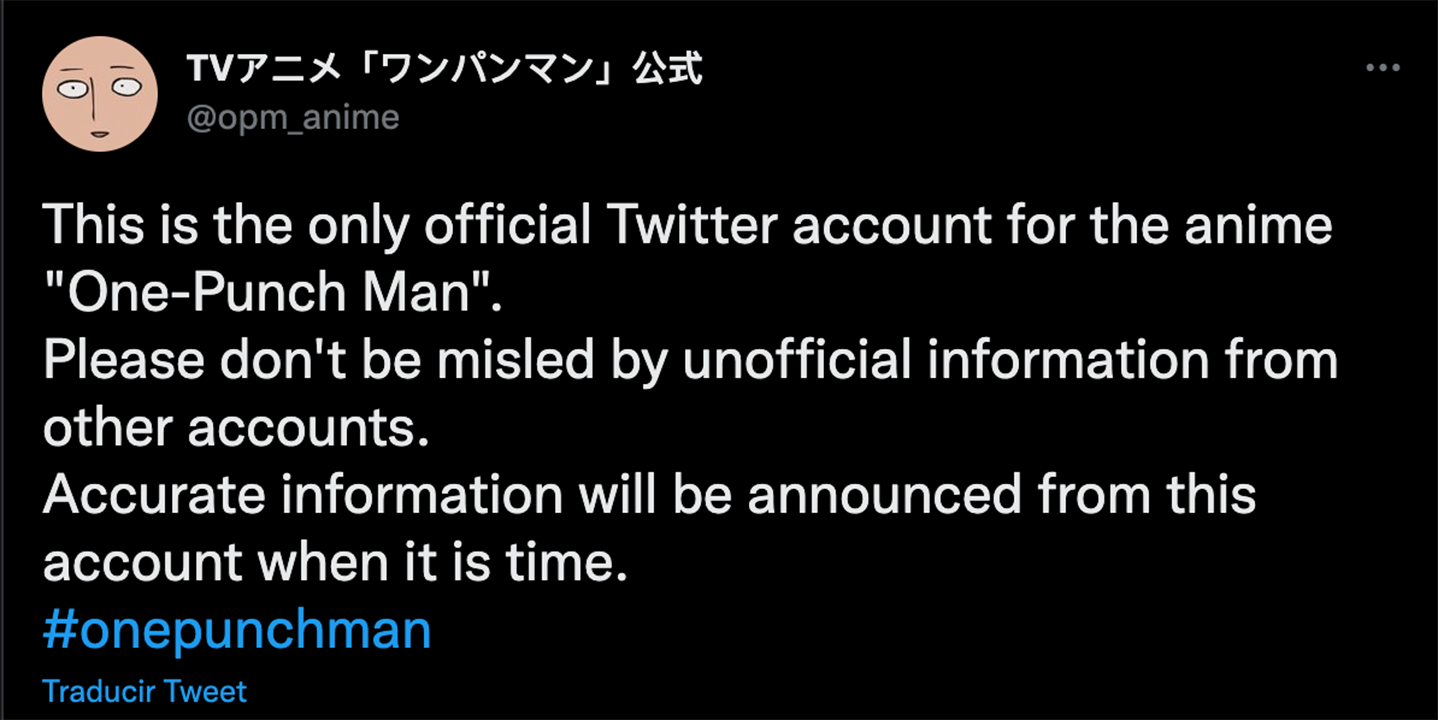Open the #onepunchman hashtag link

237,631
